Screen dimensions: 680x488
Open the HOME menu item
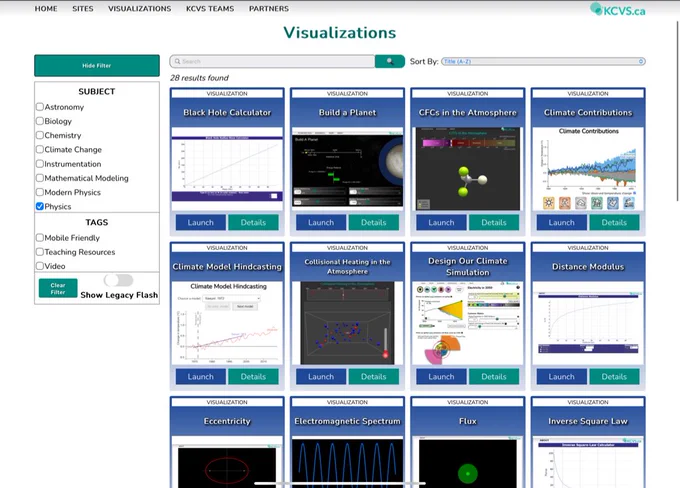point(46,9)
